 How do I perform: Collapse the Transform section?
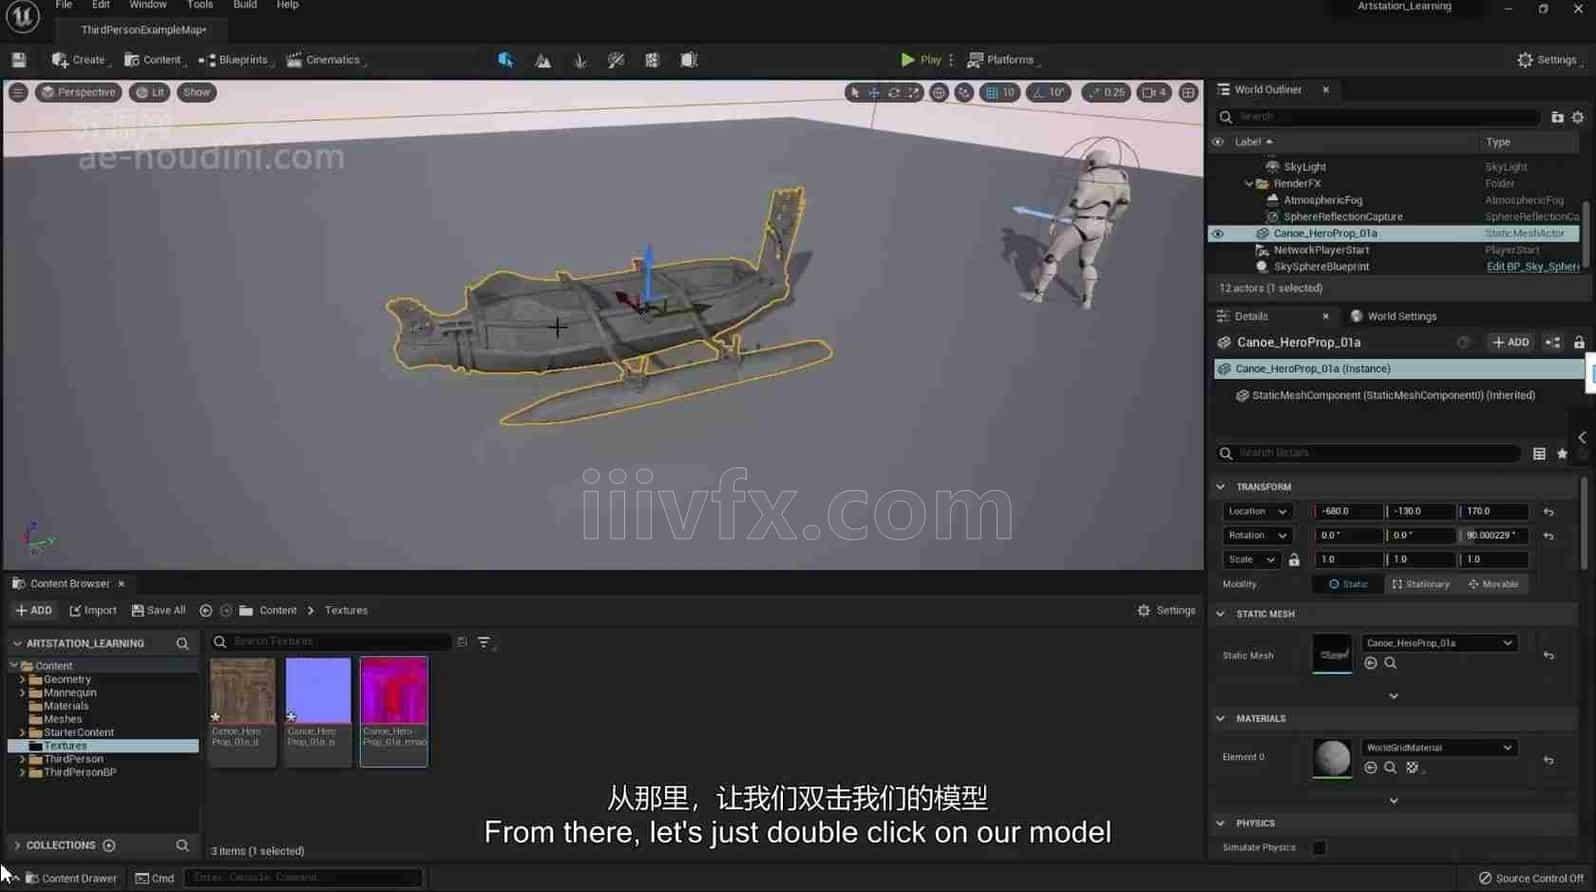[1220, 487]
